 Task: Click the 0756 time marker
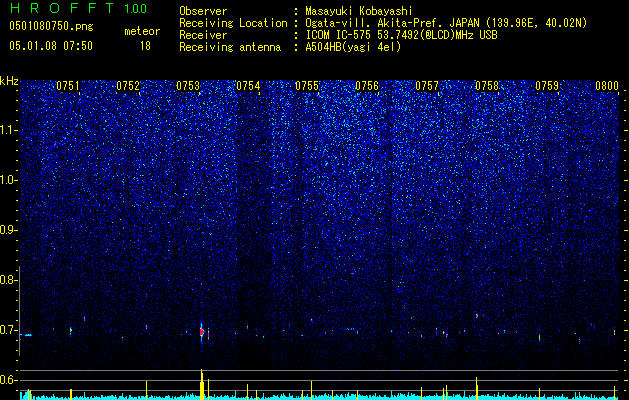click(x=367, y=86)
